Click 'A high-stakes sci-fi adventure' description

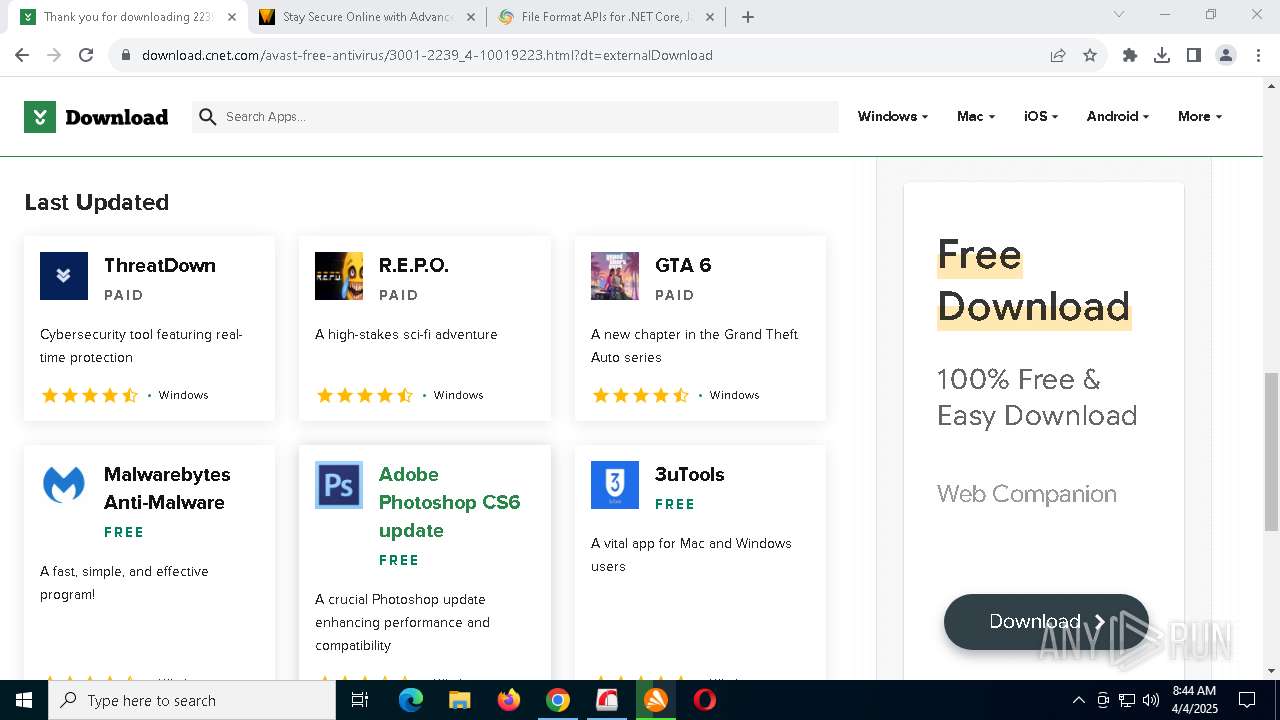[406, 334]
